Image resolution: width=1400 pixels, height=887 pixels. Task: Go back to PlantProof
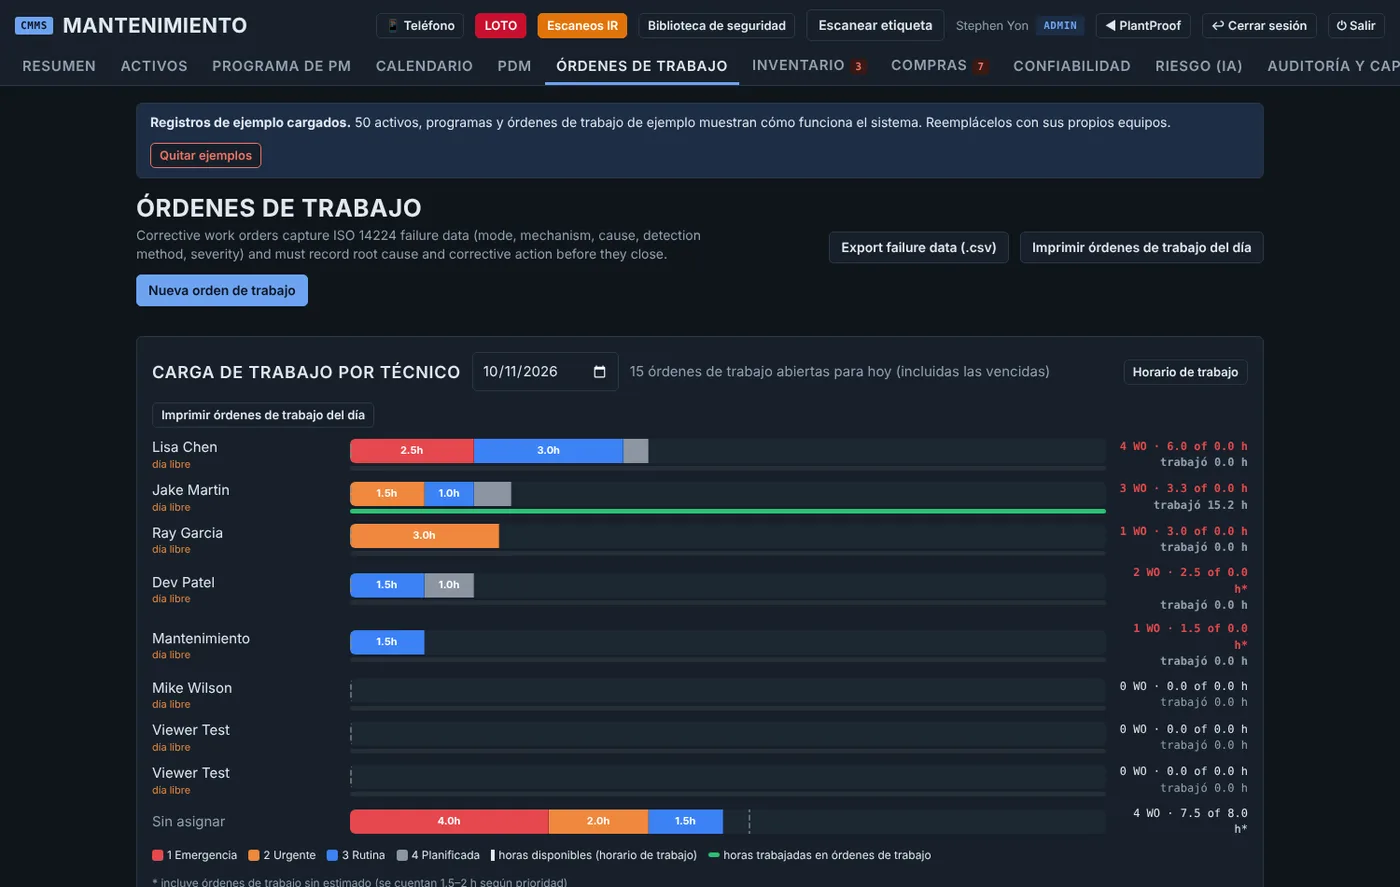[x=1143, y=25]
